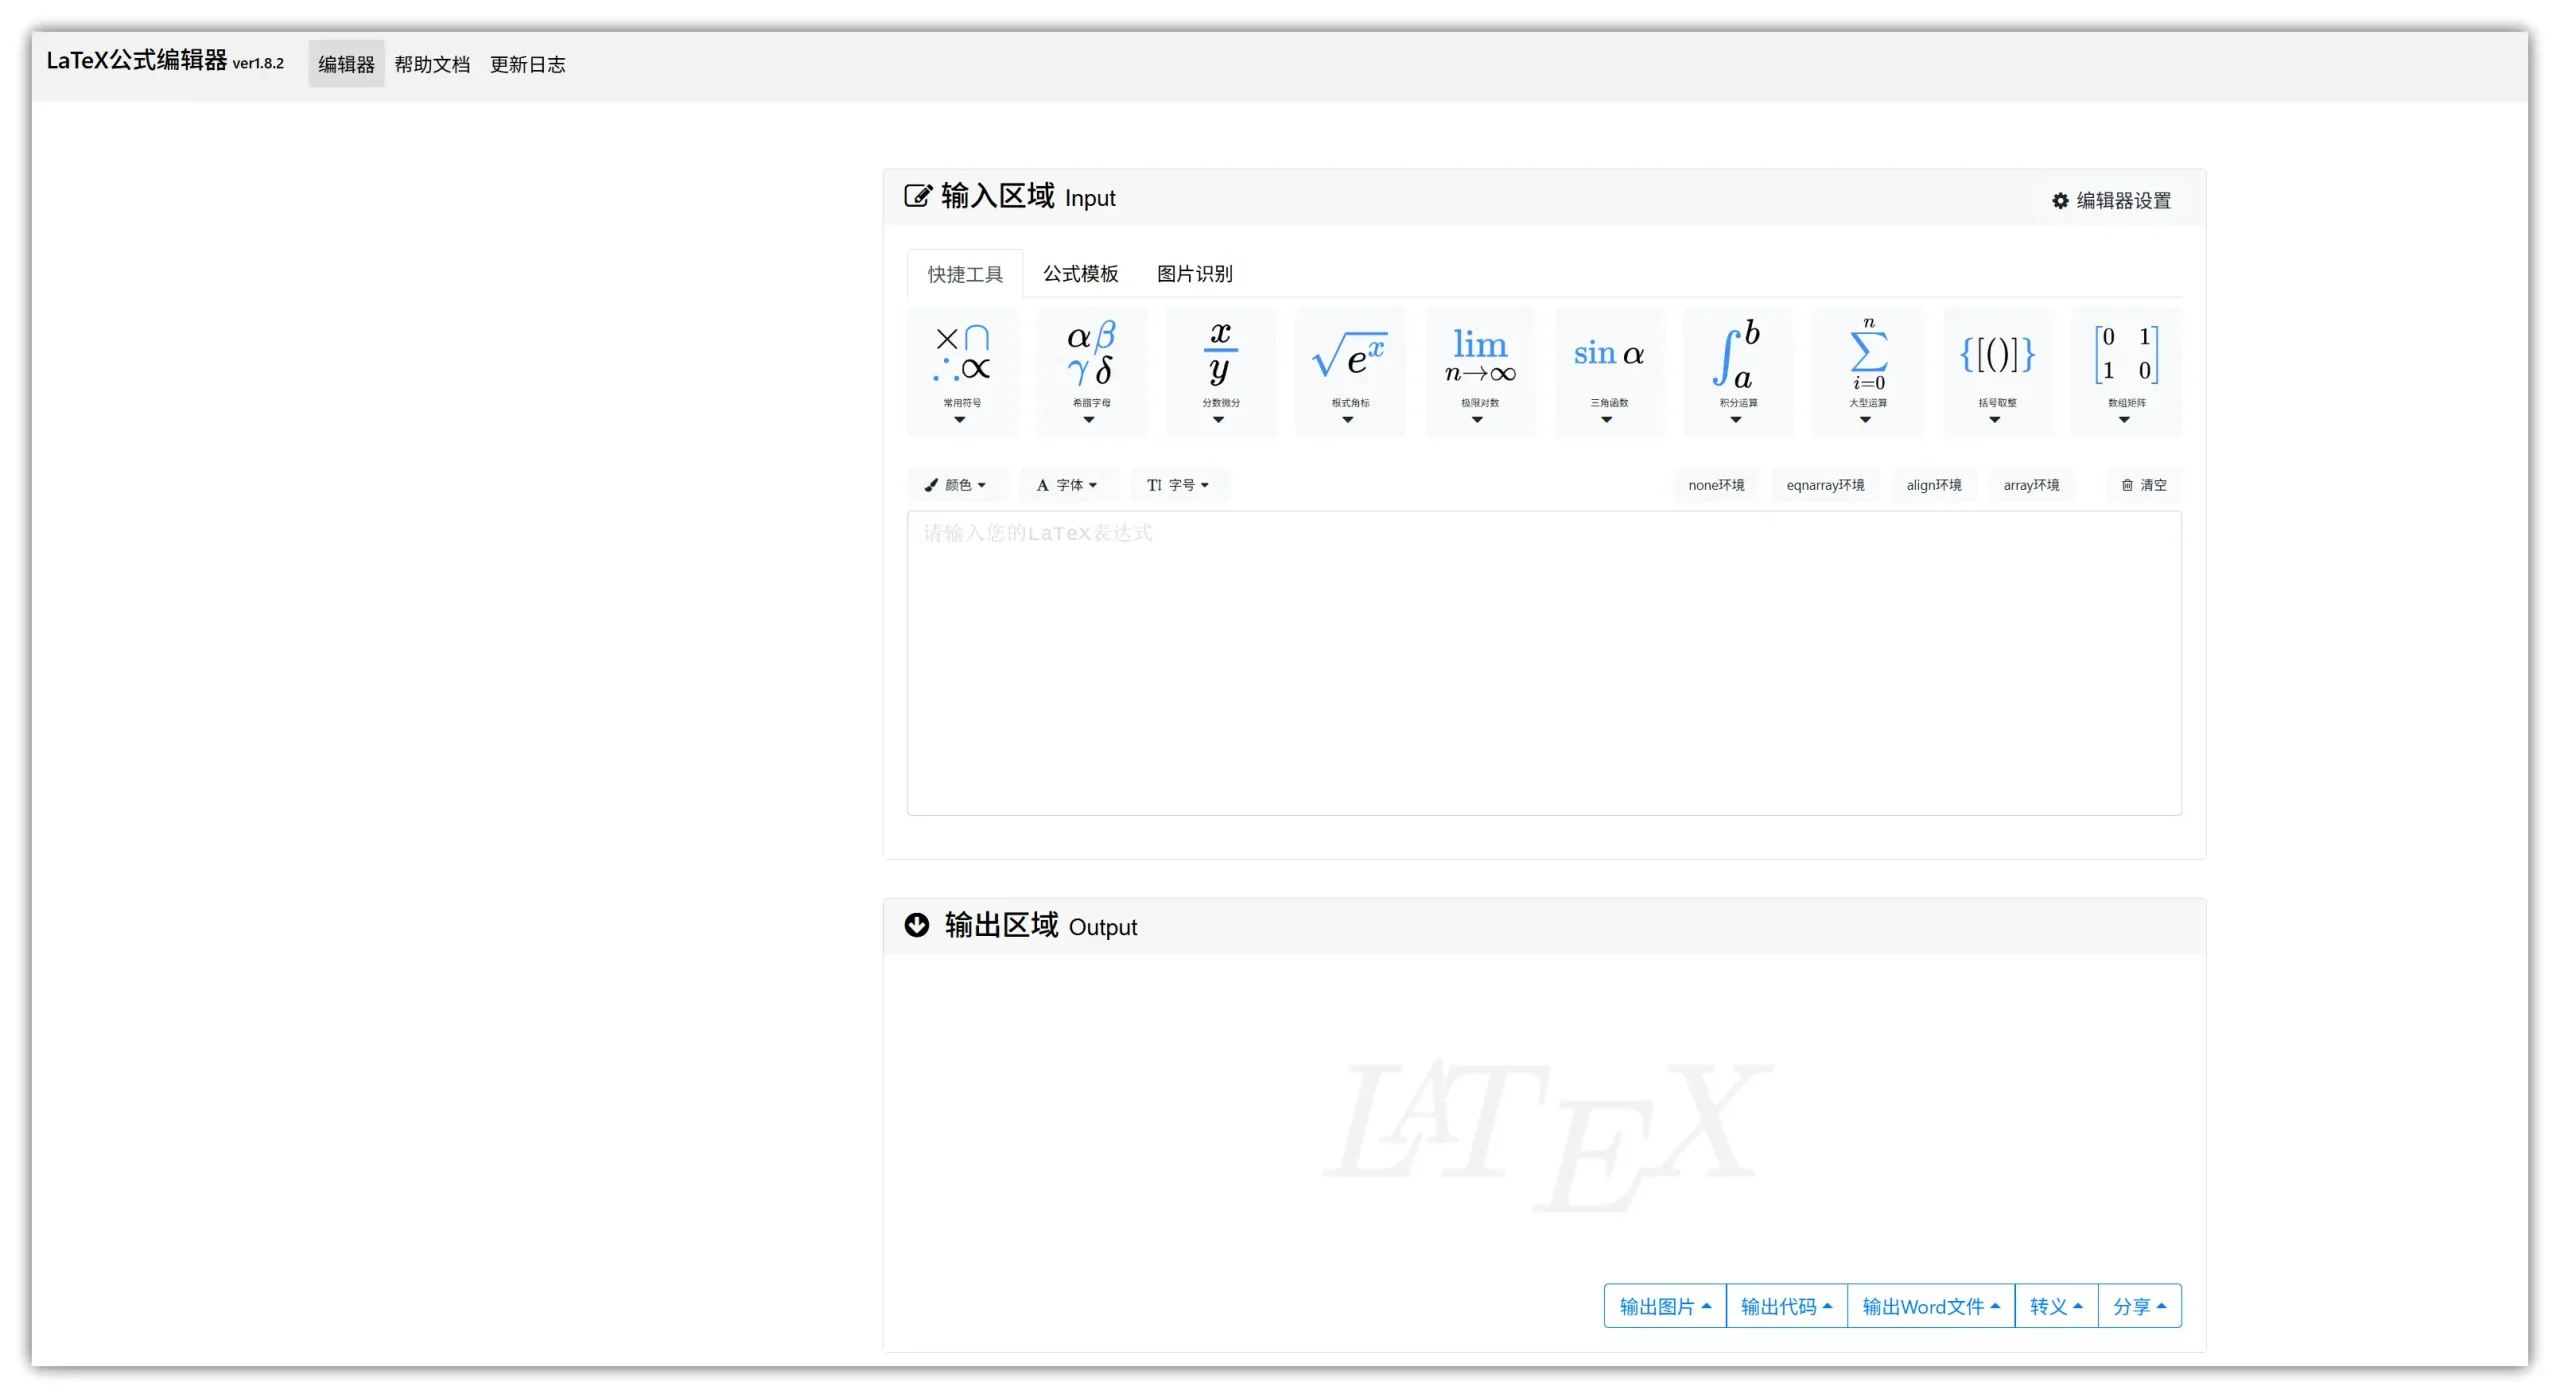This screenshot has width=2560, height=1398.
Task: Open the 输出图片 export image dropdown
Action: pyautogui.click(x=1665, y=1306)
